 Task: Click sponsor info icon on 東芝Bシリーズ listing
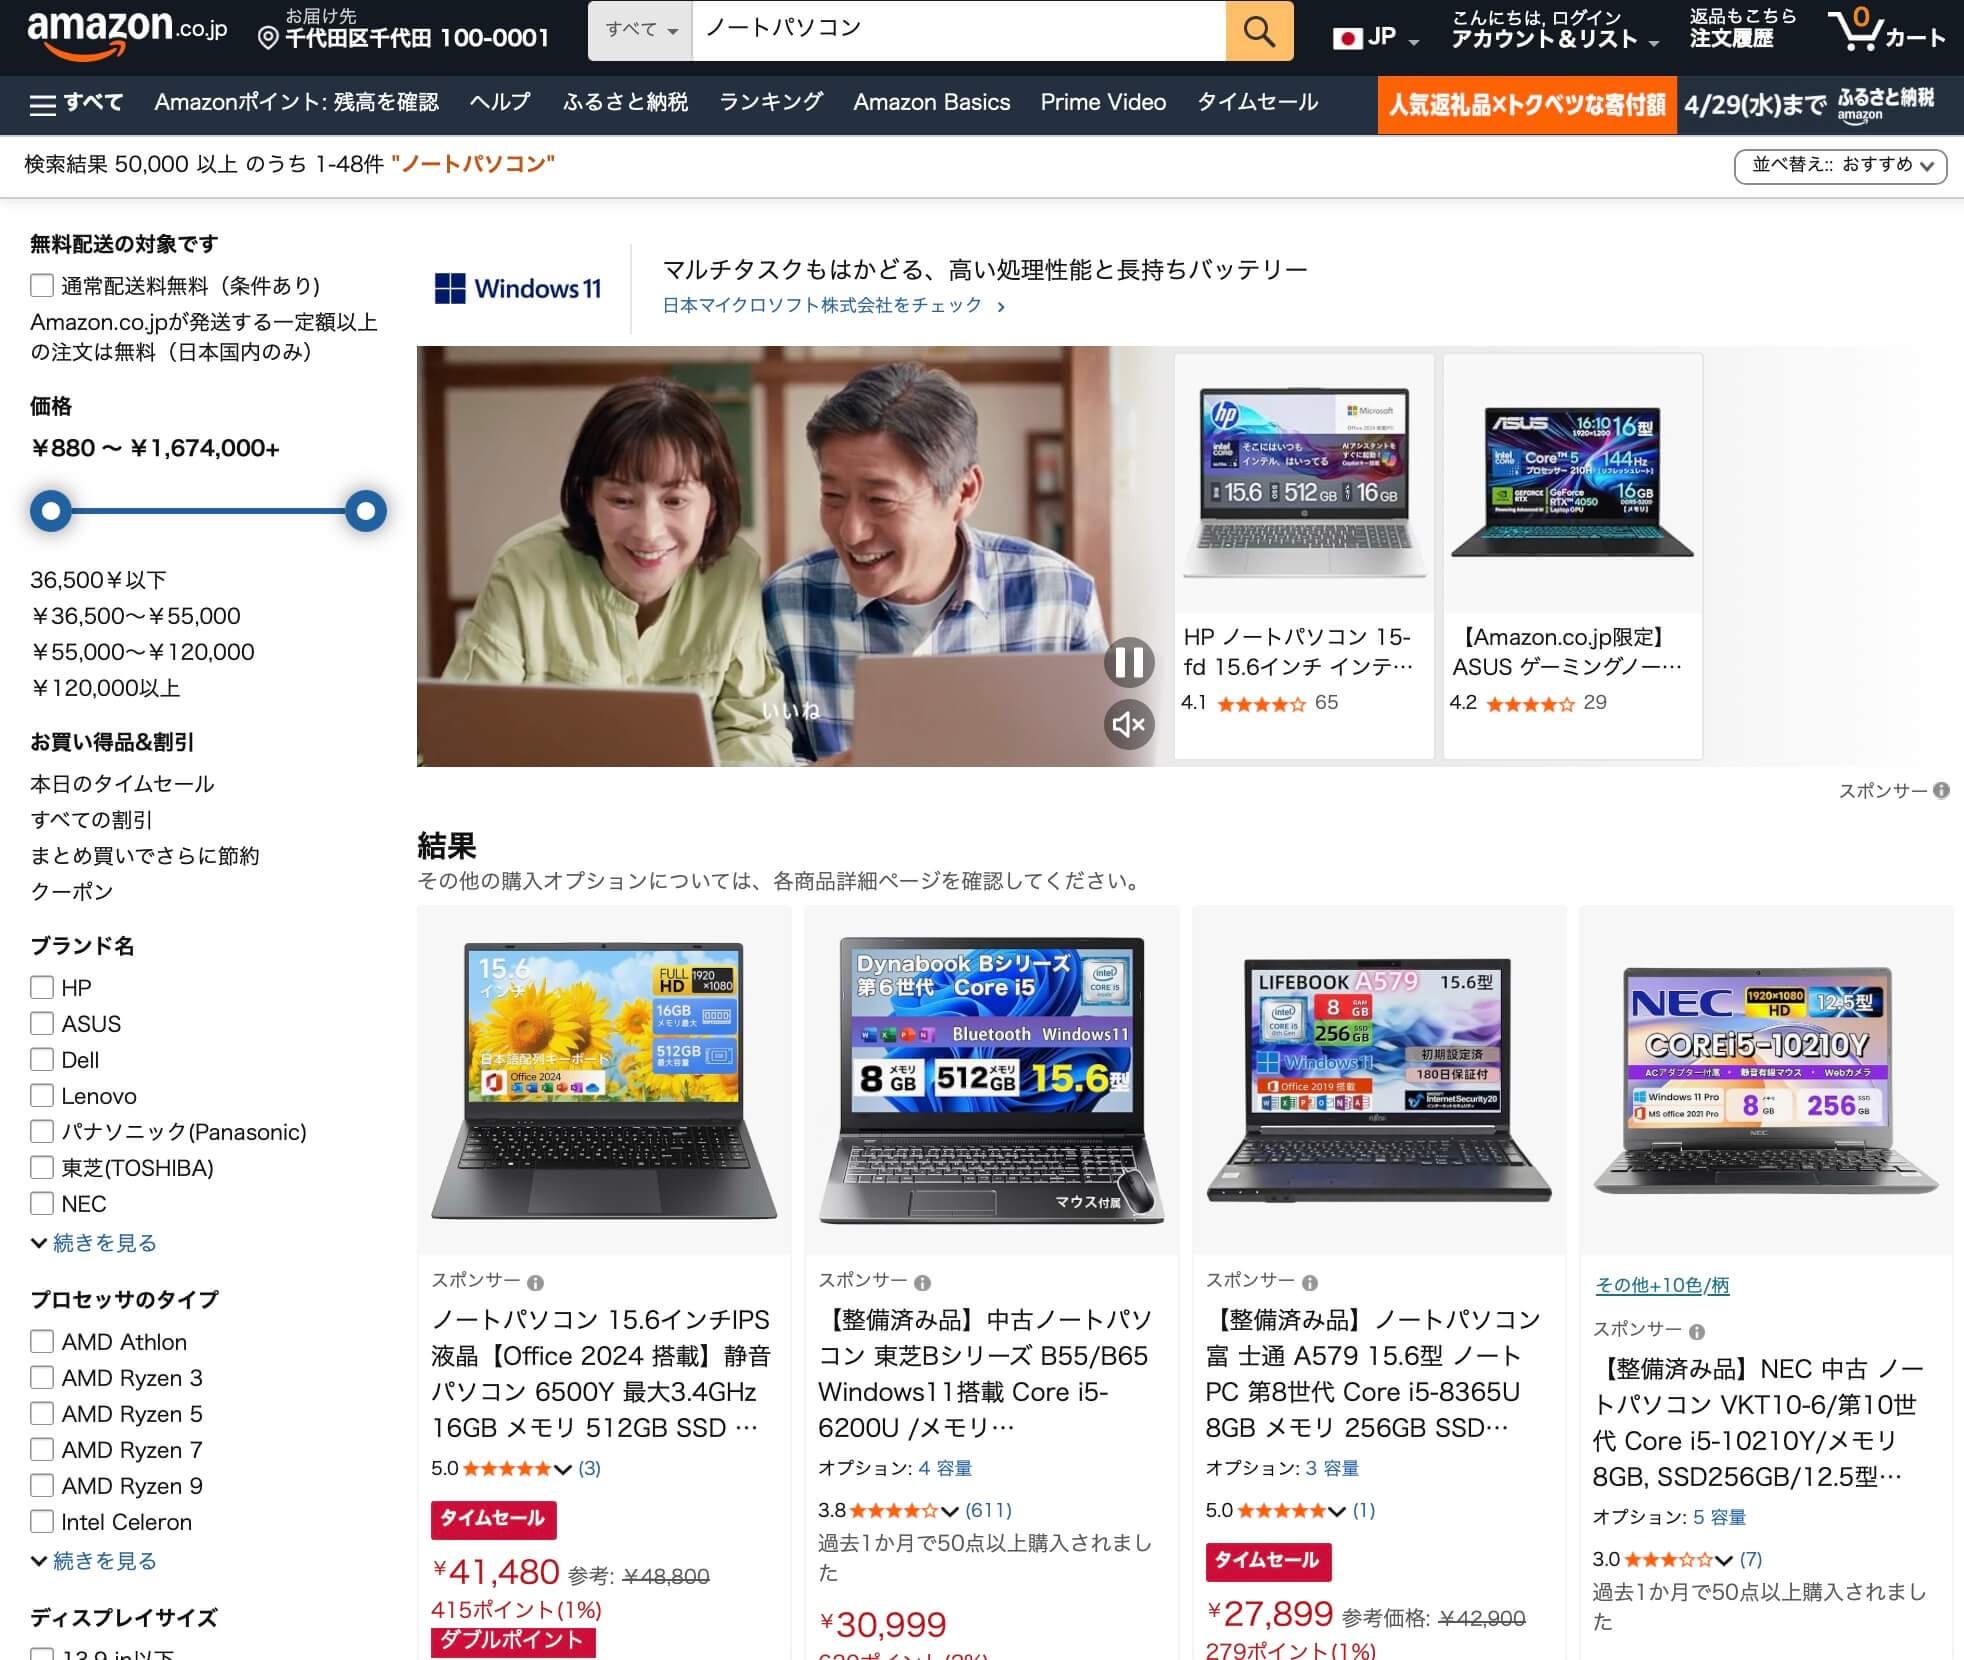[x=923, y=1283]
